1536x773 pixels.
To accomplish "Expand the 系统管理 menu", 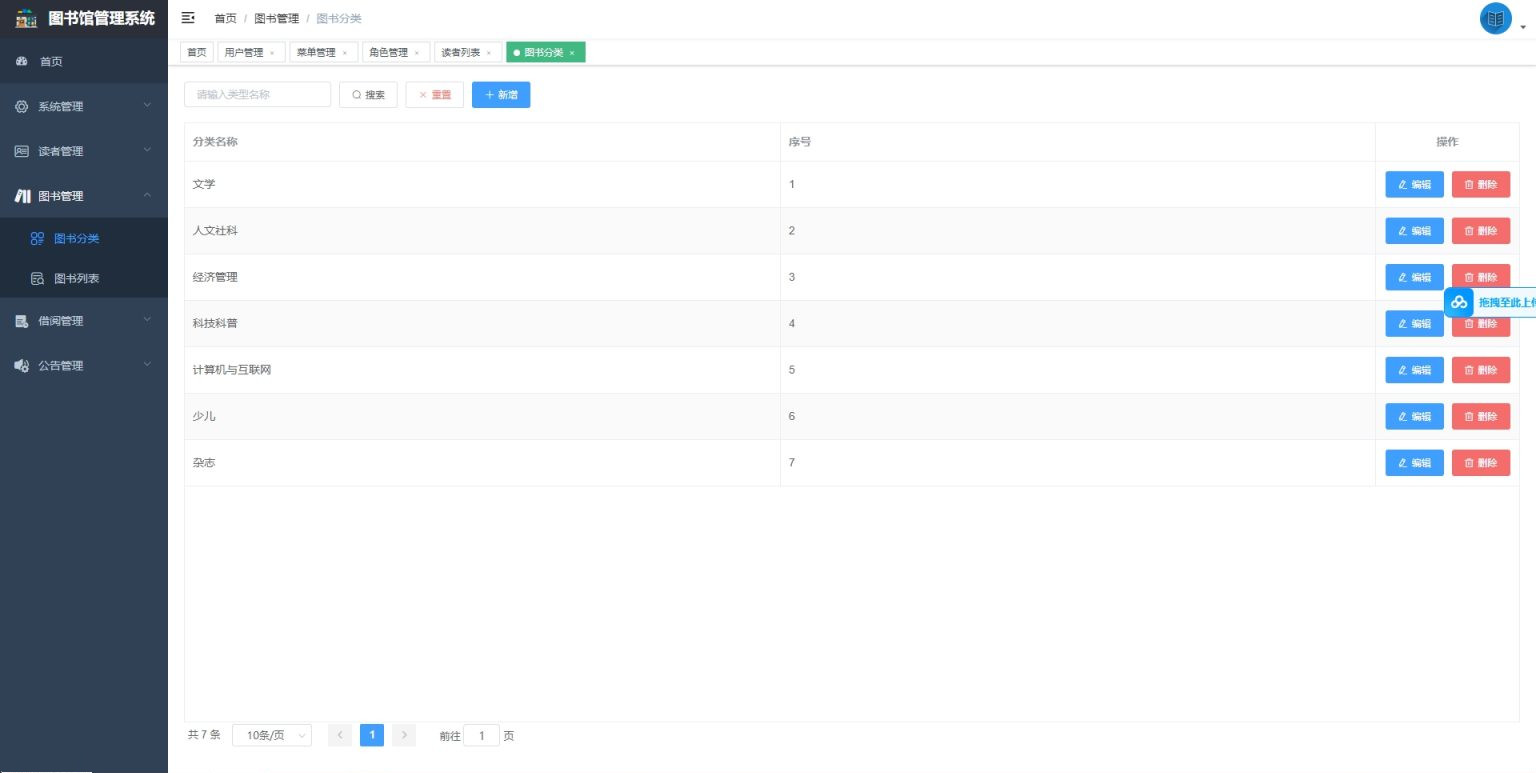I will pos(83,107).
